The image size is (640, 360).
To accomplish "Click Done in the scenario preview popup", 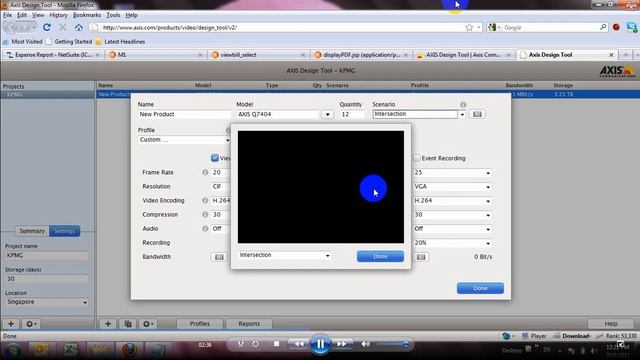I will pyautogui.click(x=380, y=256).
